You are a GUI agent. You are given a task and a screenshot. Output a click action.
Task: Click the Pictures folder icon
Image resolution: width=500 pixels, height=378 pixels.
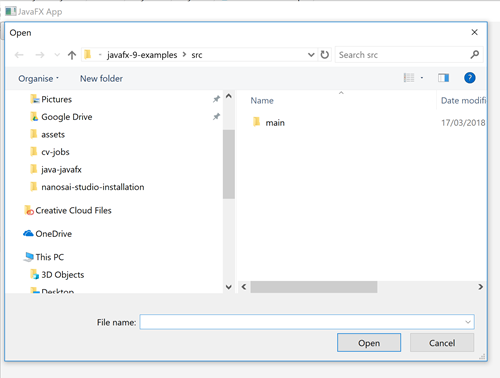(35, 99)
